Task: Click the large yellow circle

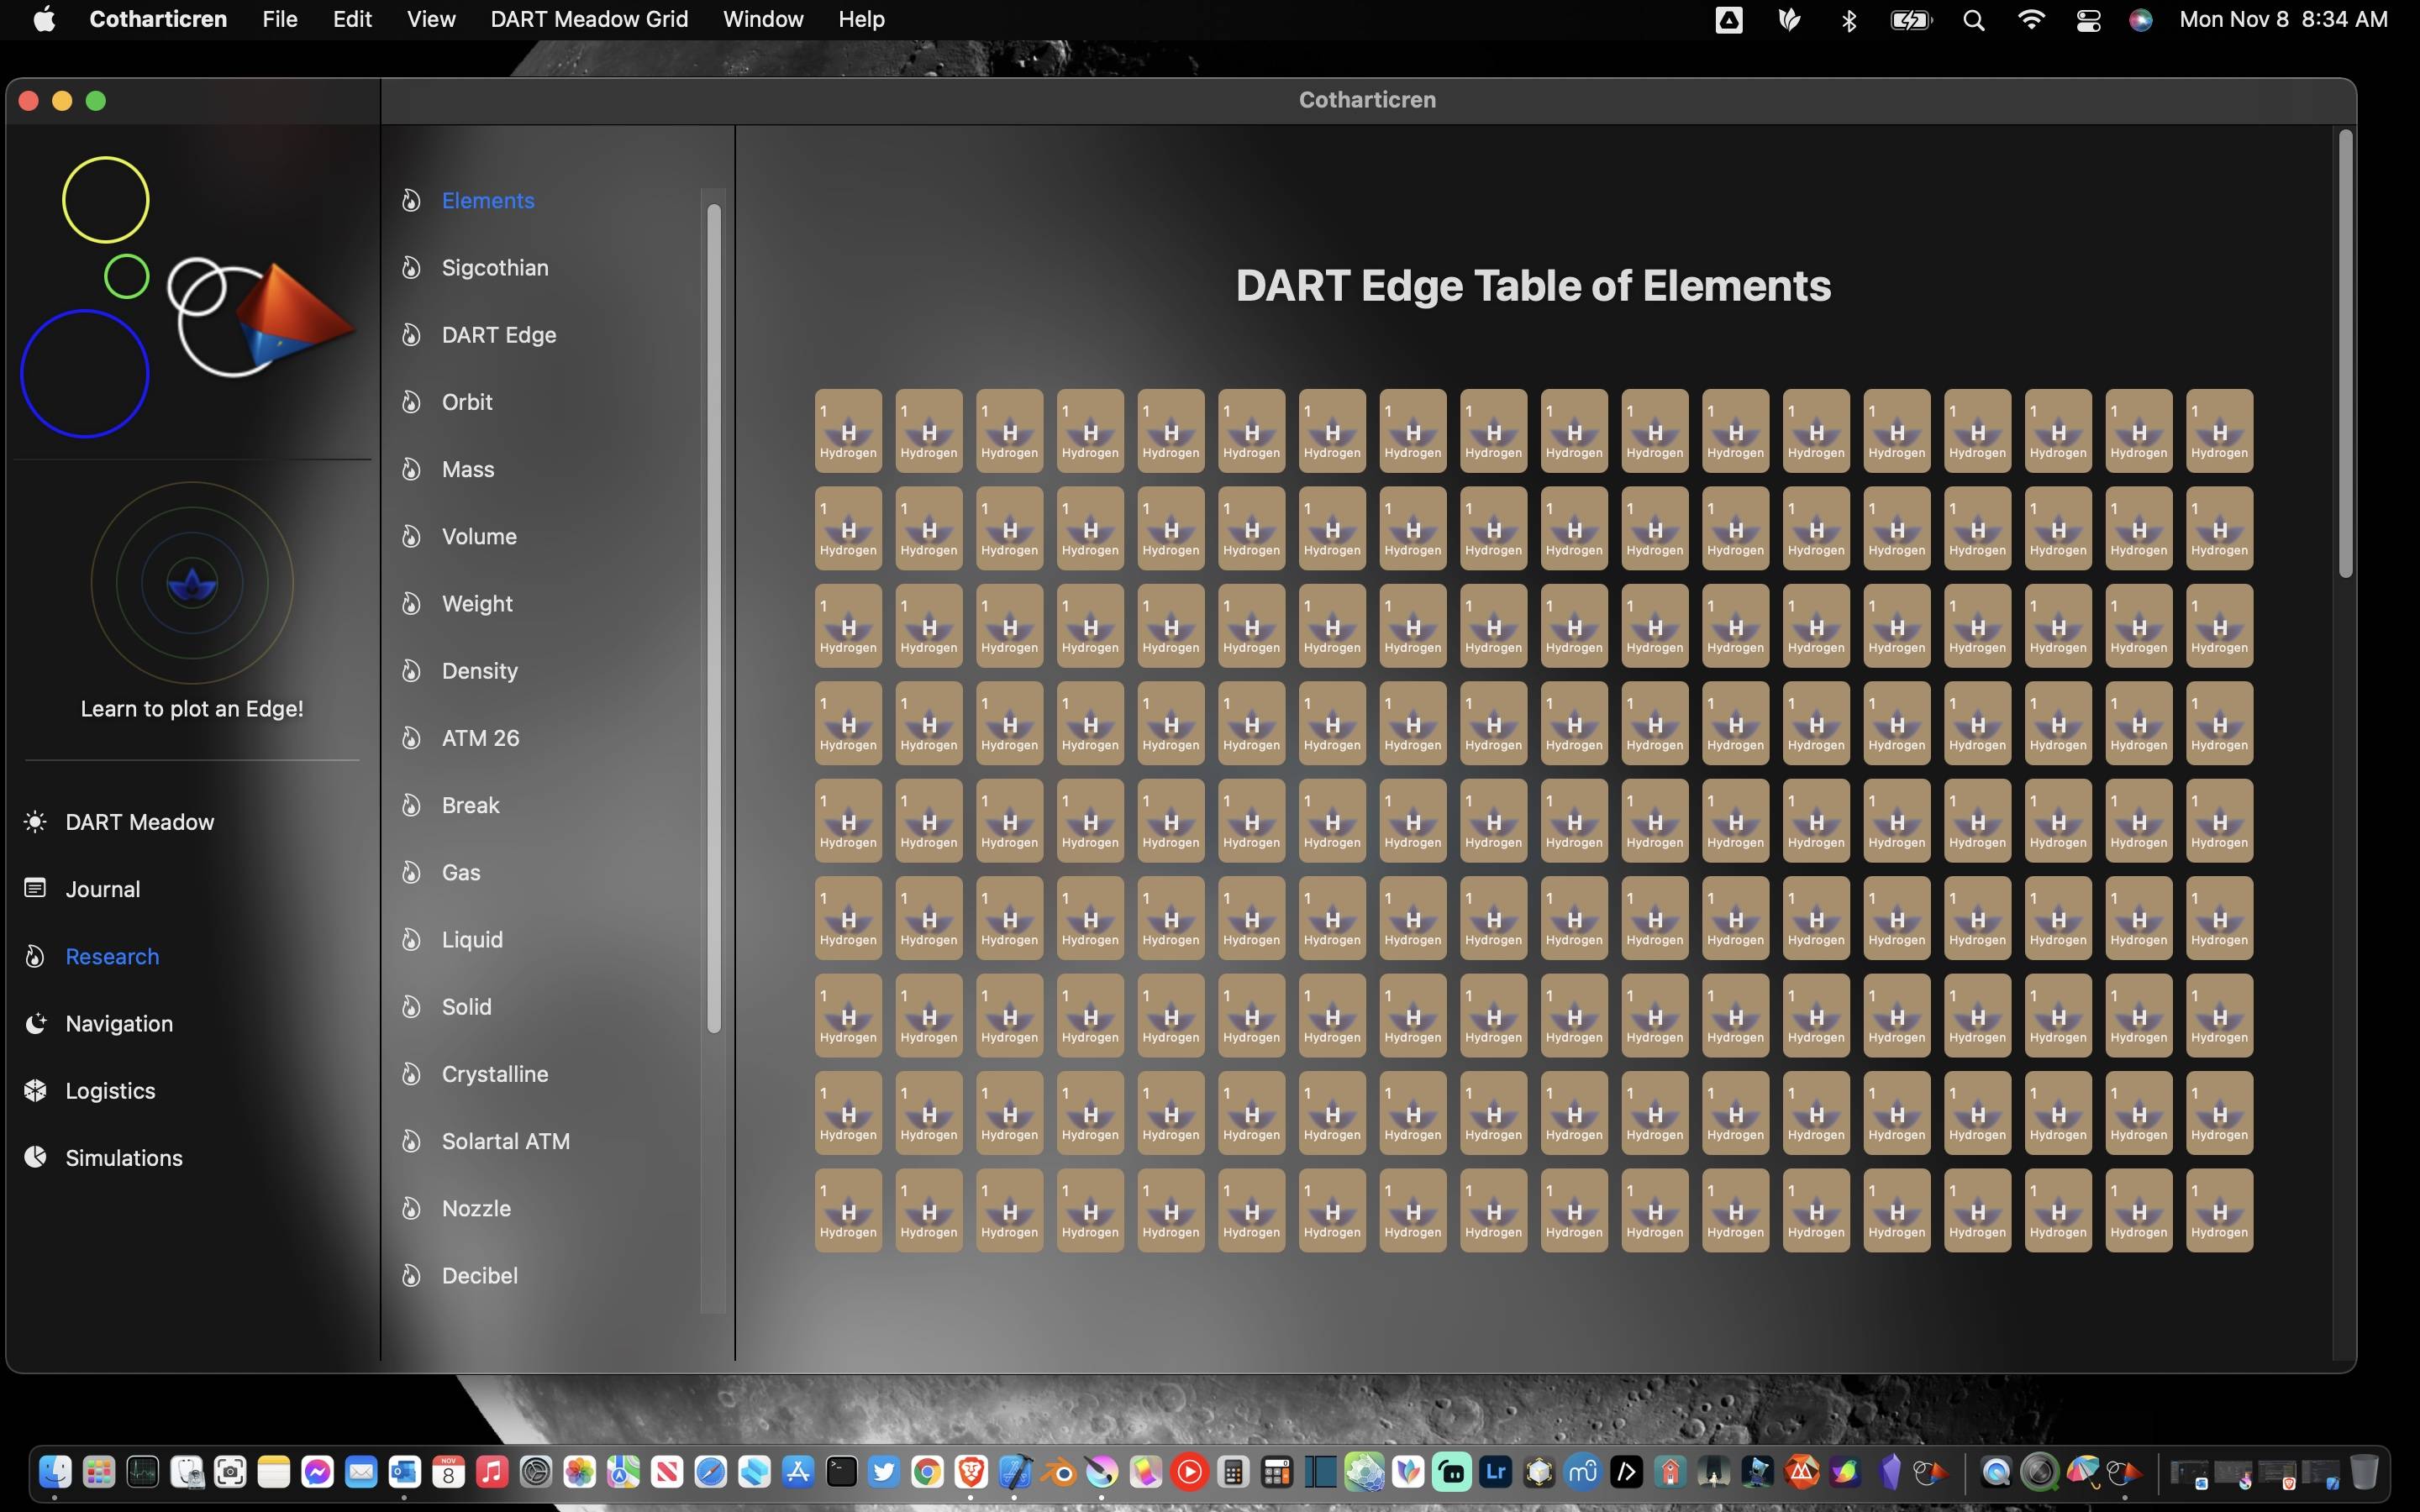Action: click(x=106, y=200)
